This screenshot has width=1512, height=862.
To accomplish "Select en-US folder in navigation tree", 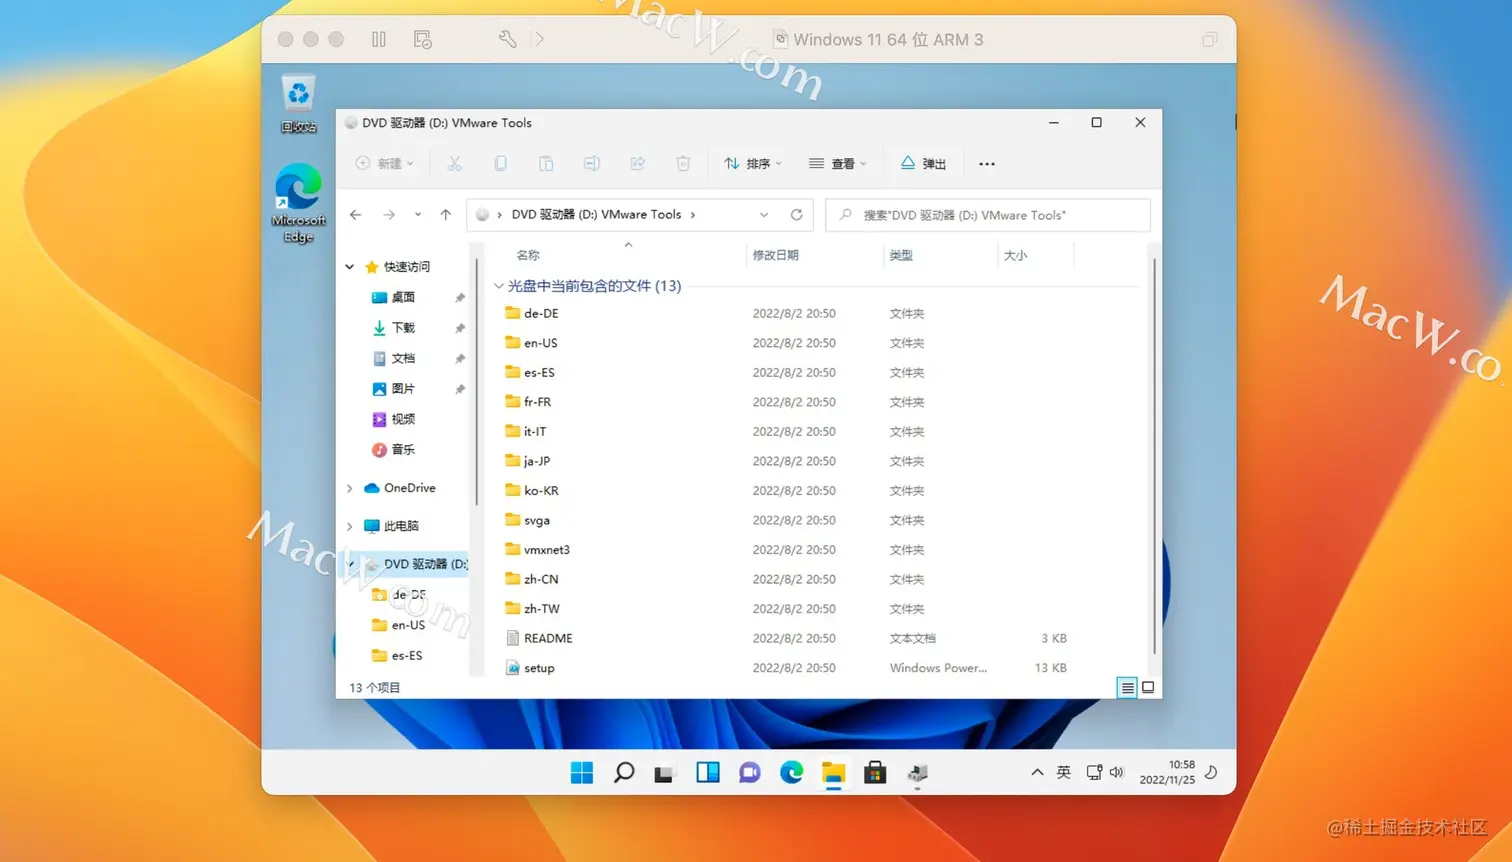I will coord(408,625).
